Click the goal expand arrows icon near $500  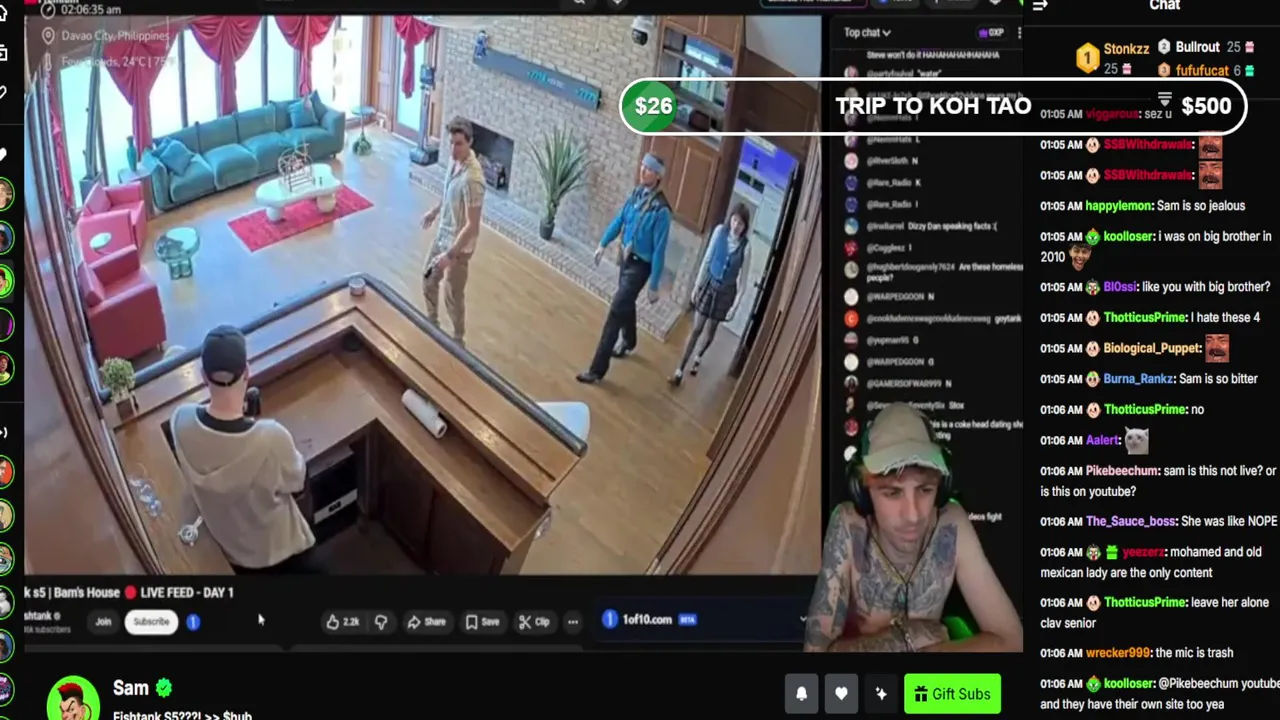click(1164, 100)
